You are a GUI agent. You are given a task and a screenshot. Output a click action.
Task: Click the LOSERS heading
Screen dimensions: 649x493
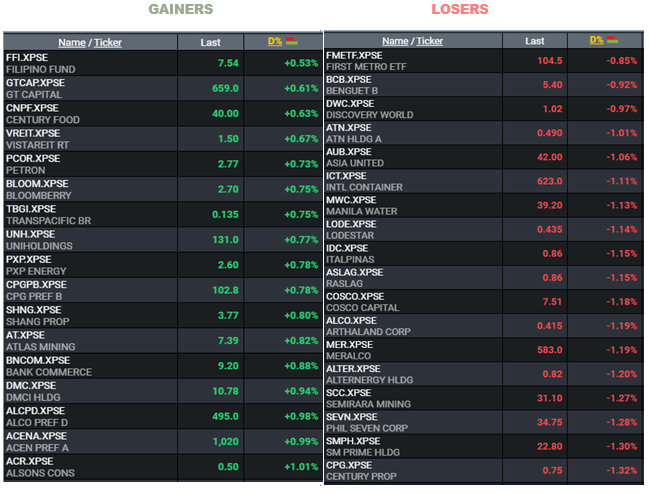(460, 9)
